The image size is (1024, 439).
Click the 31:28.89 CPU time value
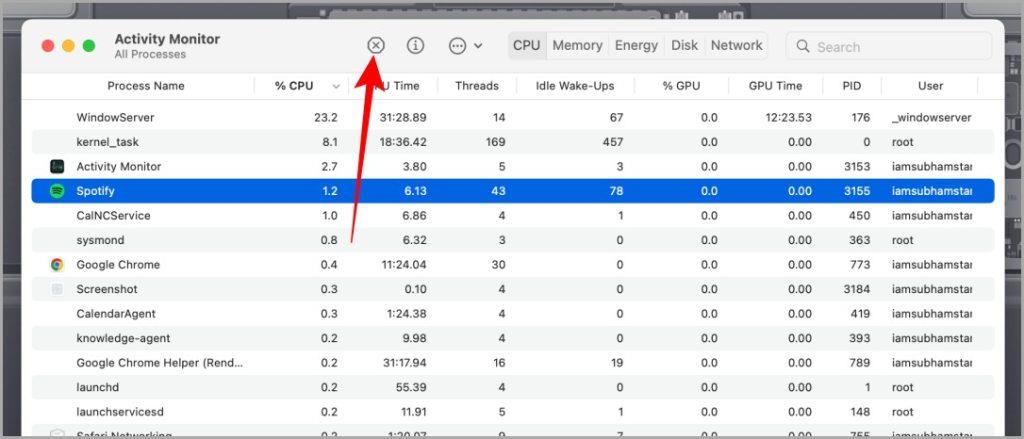(x=403, y=118)
